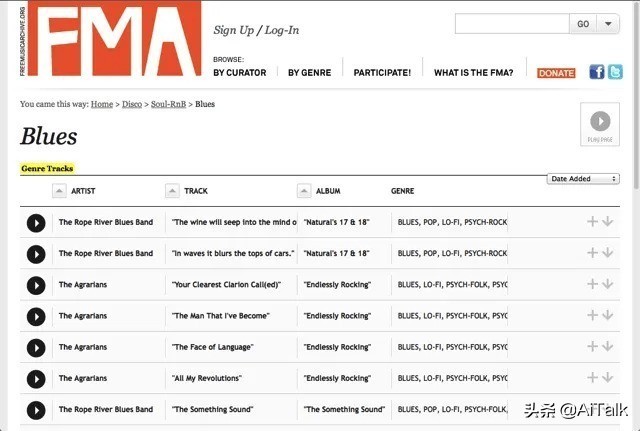This screenshot has height=431, width=640.
Task: Open the By Genre browse menu
Action: tap(309, 73)
